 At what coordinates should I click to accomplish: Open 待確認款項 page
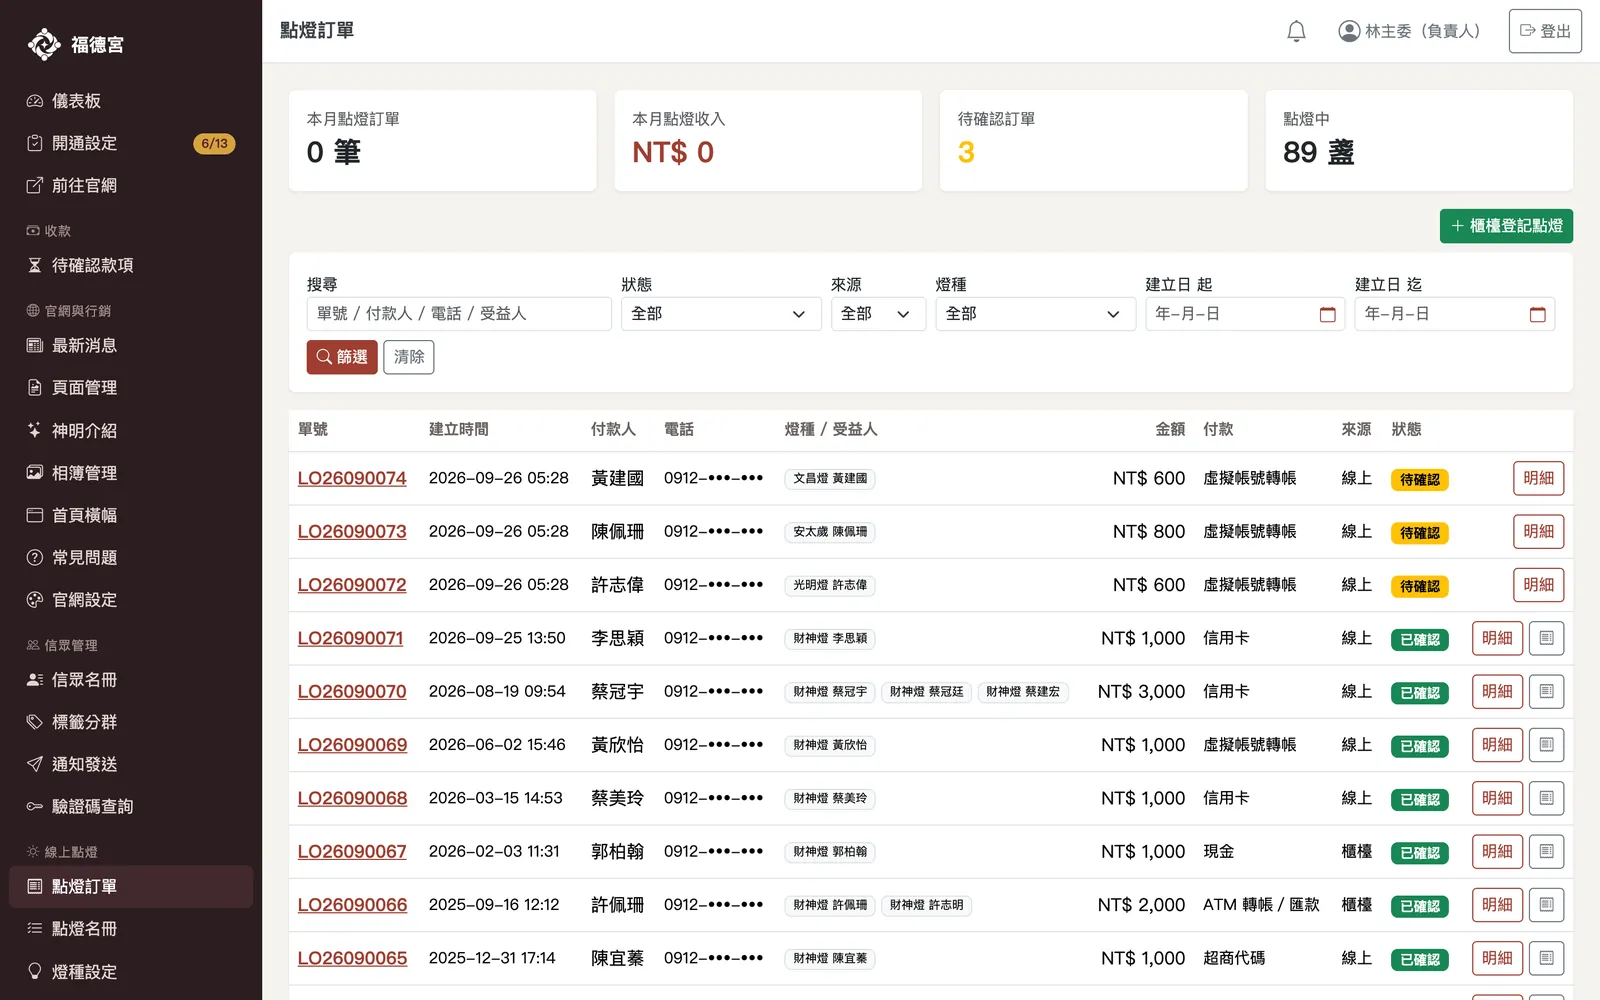pyautogui.click(x=131, y=265)
